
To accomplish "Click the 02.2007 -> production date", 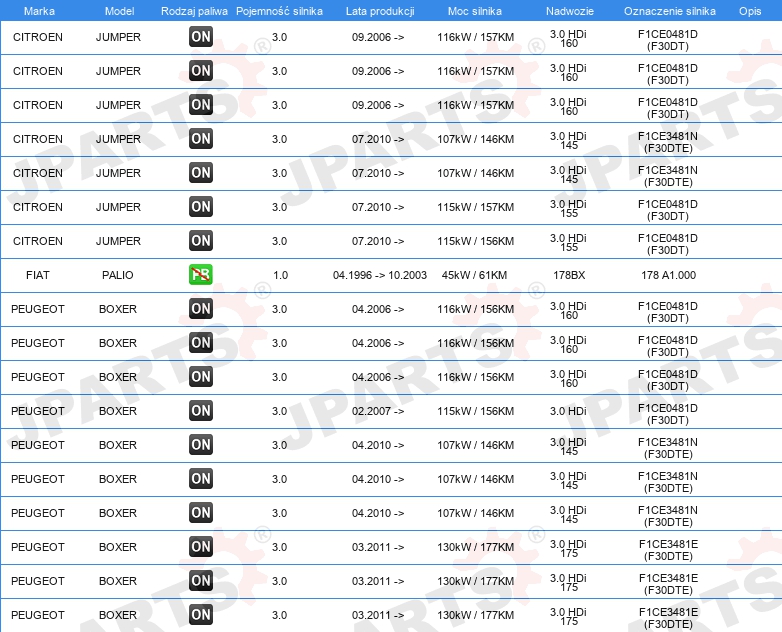I will click(378, 411).
